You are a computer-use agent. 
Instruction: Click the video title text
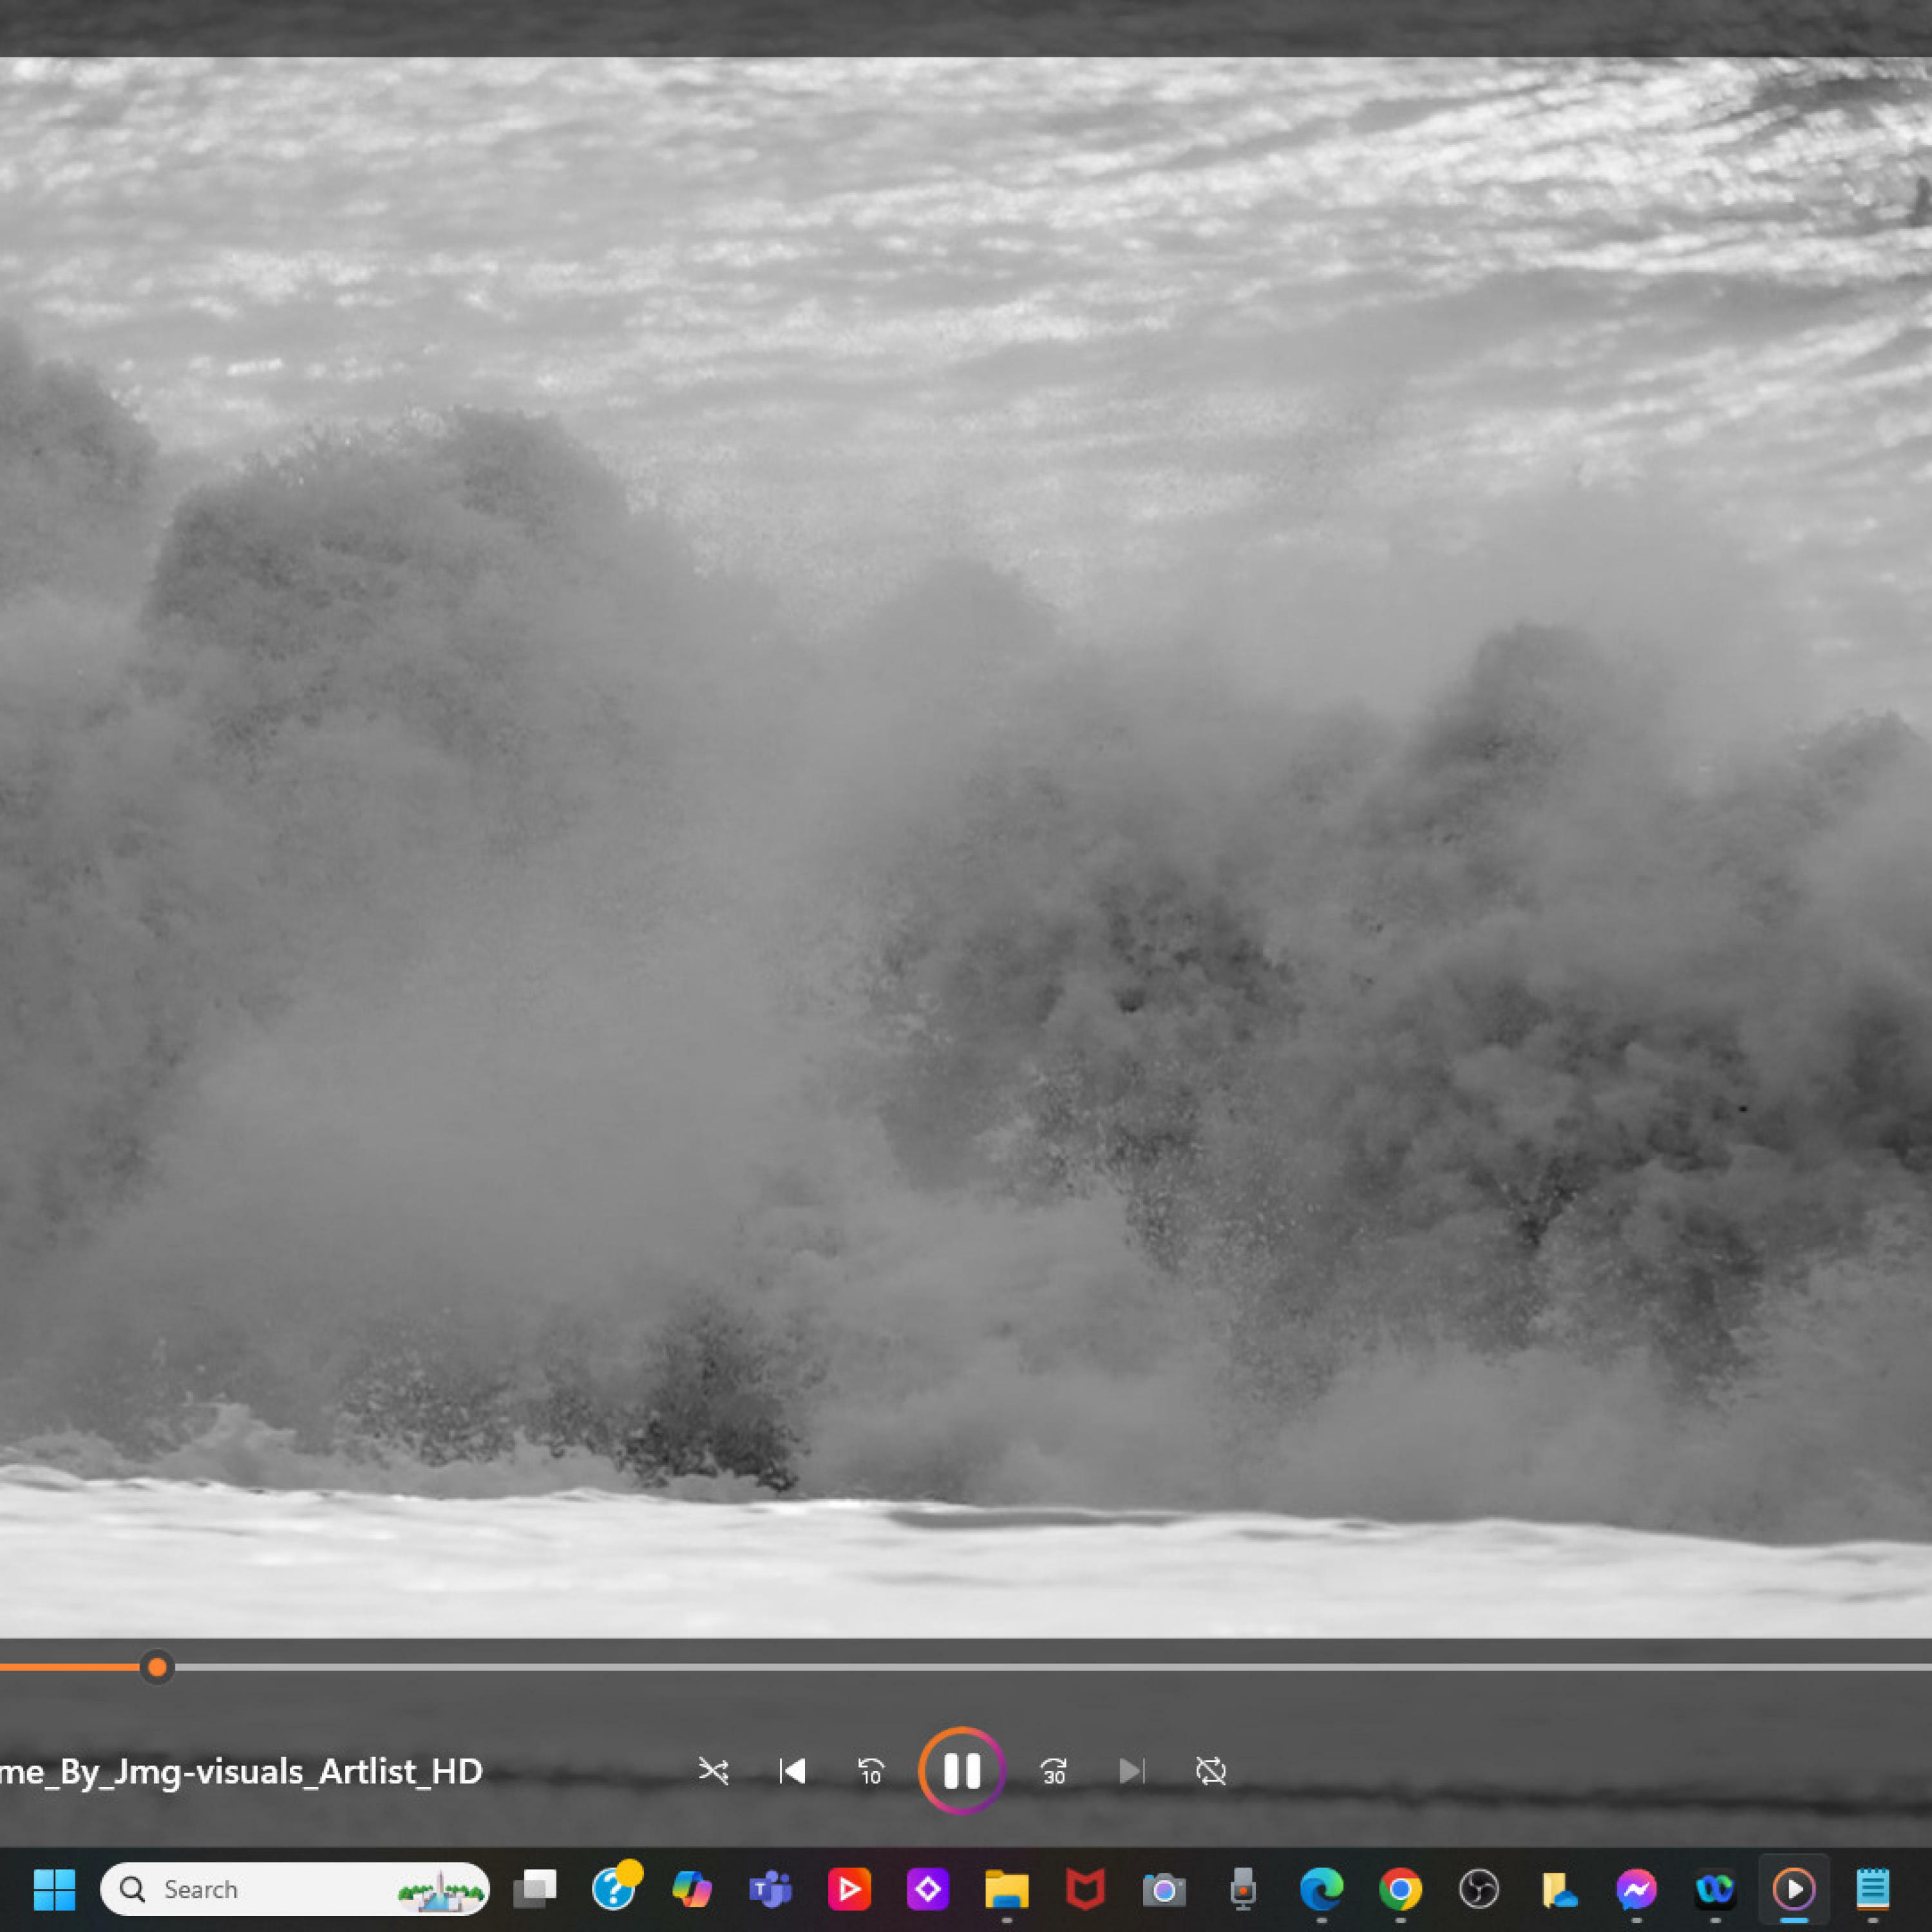pos(240,1771)
